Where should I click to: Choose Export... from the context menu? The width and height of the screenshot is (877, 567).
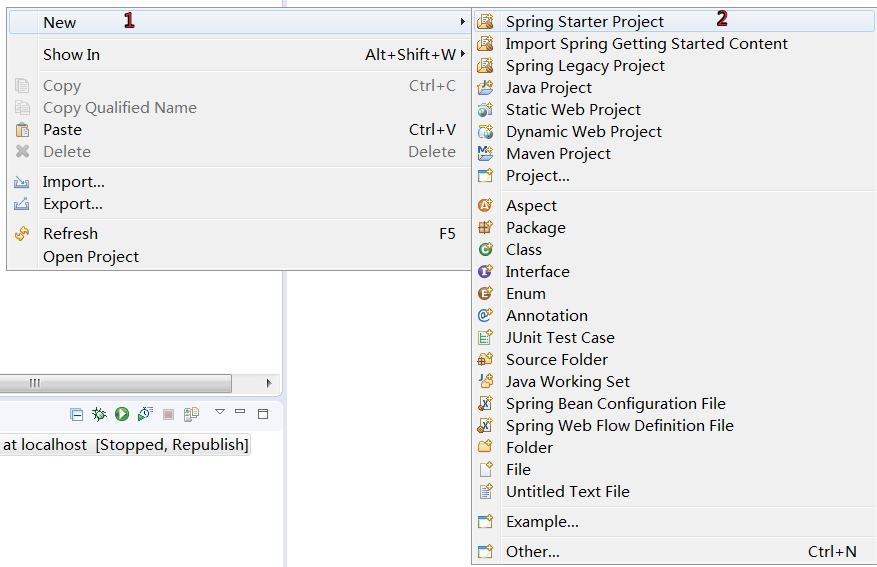click(240, 204)
